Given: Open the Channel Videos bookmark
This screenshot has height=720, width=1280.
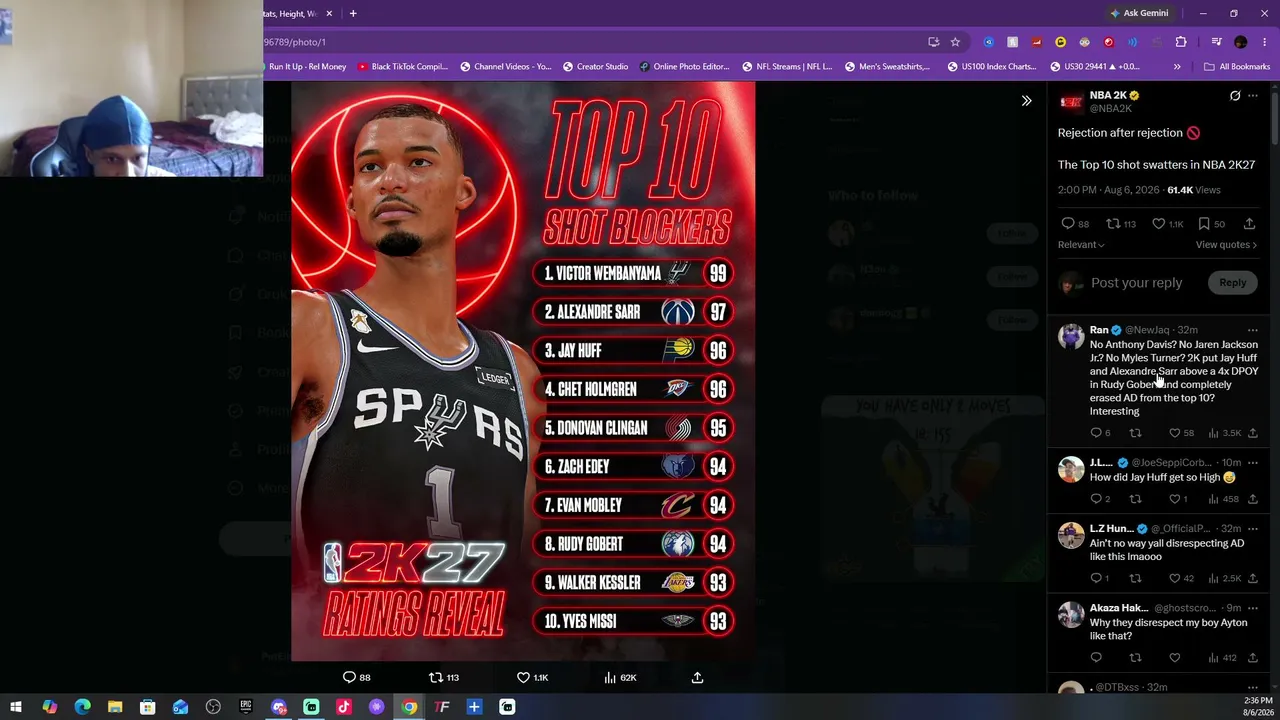Looking at the screenshot, I should 505,67.
